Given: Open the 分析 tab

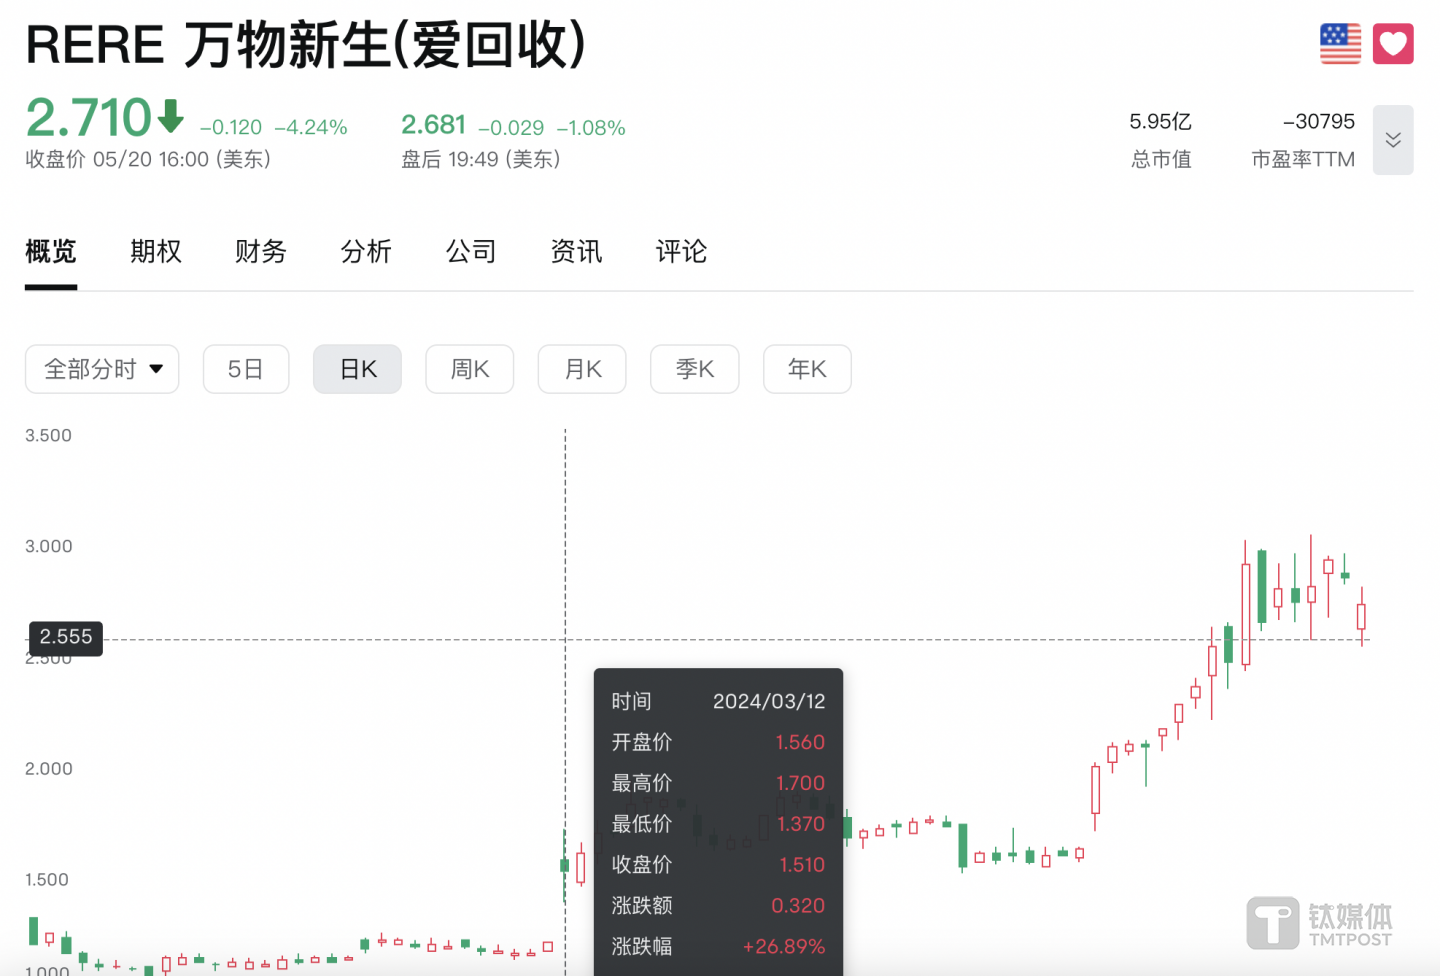Looking at the screenshot, I should [x=366, y=251].
